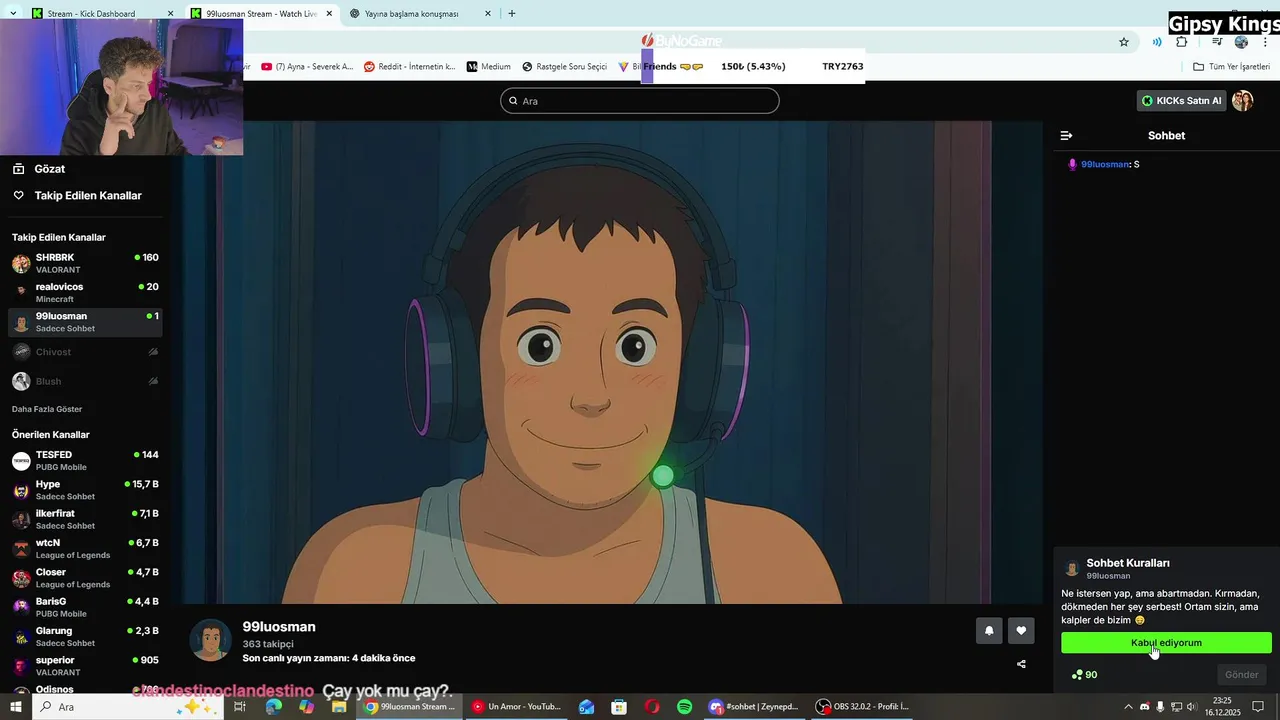The width and height of the screenshot is (1280, 720).
Task: Click the Takip Edilen Kanallar heart icon
Action: [18, 195]
